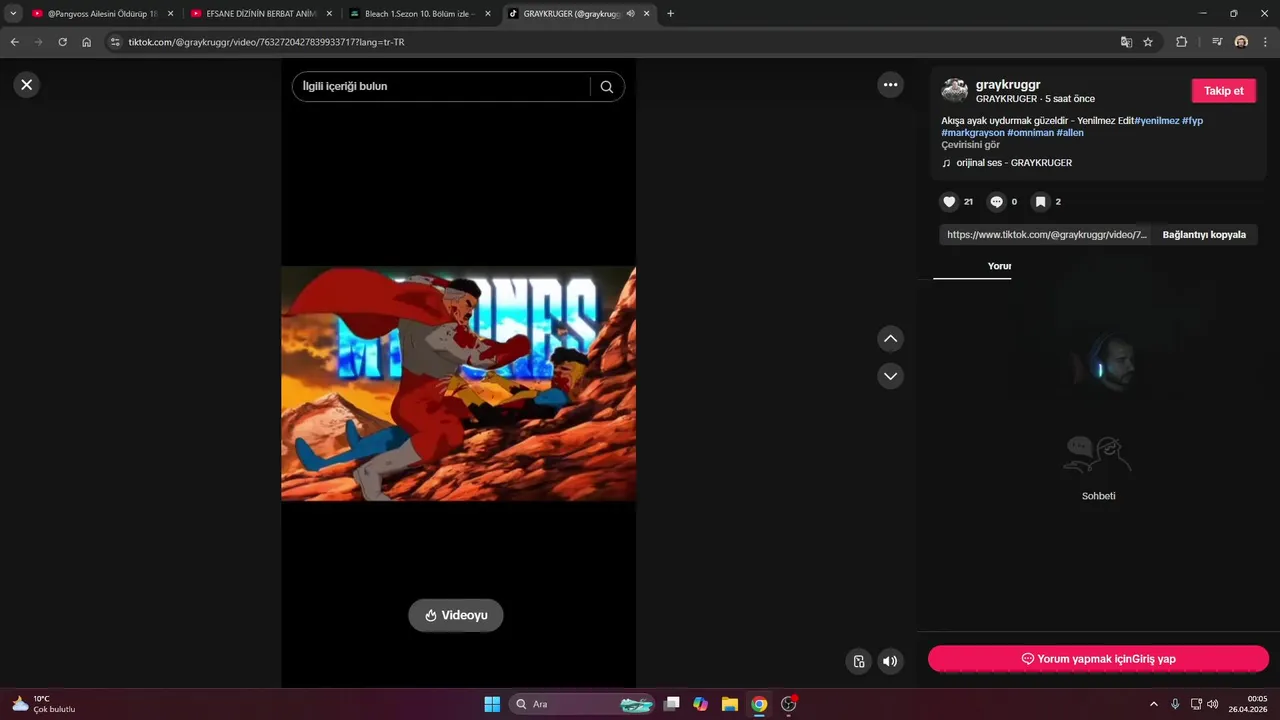Screen dimensions: 1280x720
Task: Open graykruggr profile avatar
Action: click(955, 90)
